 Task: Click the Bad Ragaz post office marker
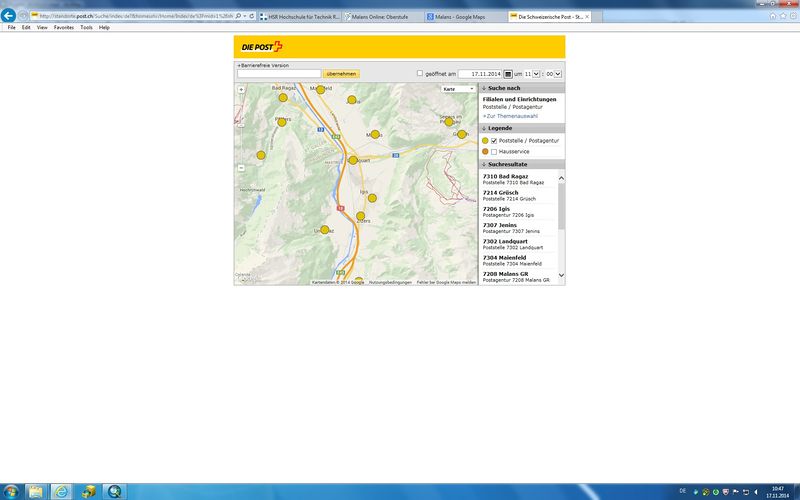[x=282, y=95]
